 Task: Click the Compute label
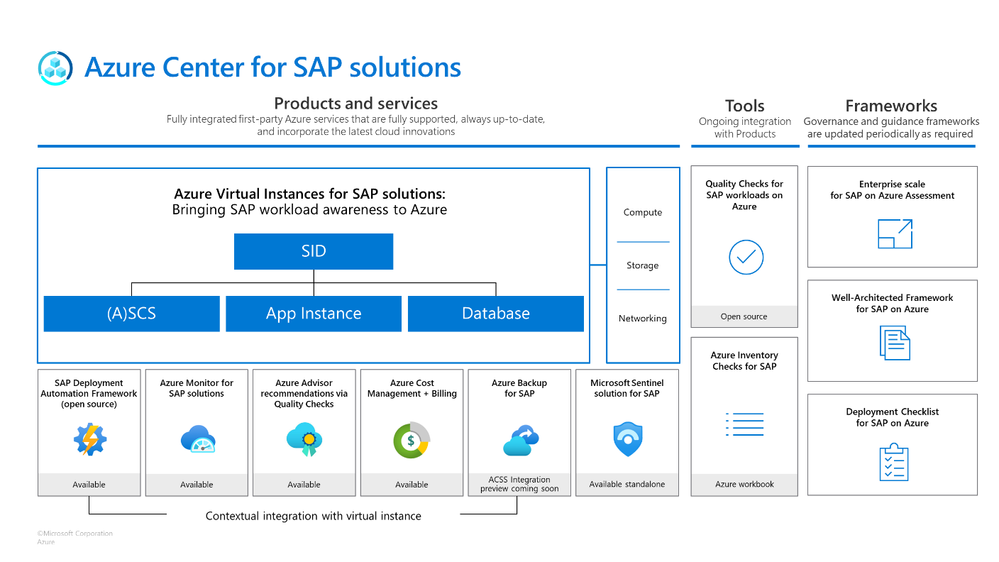(643, 212)
